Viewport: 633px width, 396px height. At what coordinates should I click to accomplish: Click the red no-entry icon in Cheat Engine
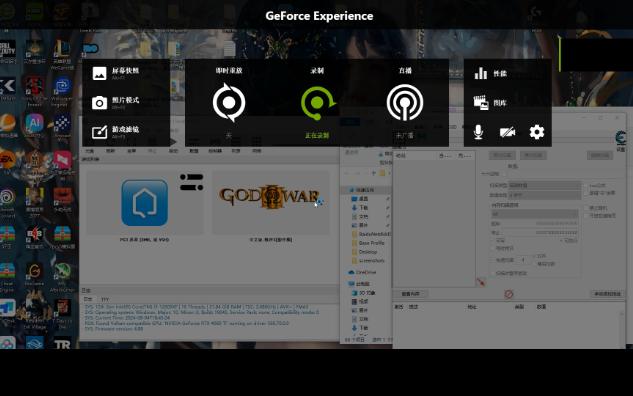point(509,294)
